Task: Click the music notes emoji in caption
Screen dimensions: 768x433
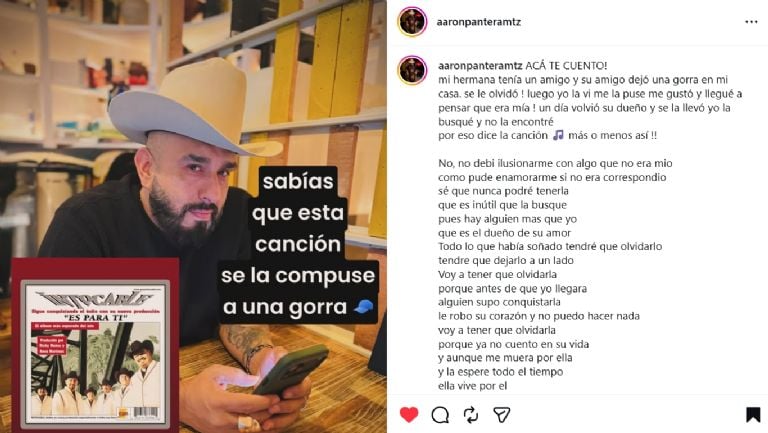Action: click(x=558, y=135)
